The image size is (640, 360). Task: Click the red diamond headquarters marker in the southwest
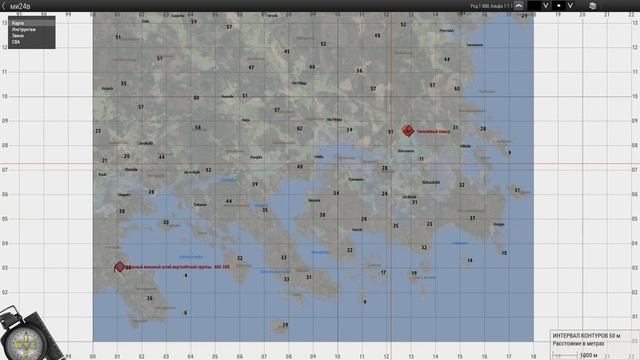[120, 267]
